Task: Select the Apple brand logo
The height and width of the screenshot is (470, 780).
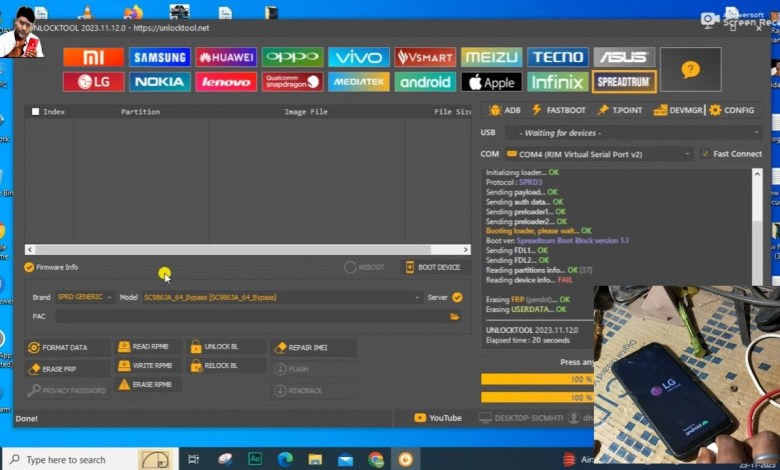Action: click(491, 82)
